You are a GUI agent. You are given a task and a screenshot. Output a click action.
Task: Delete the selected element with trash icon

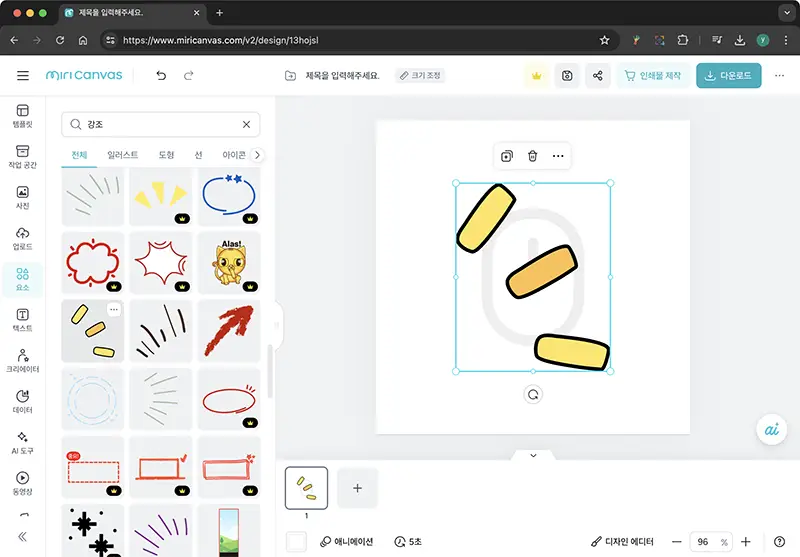[533, 156]
